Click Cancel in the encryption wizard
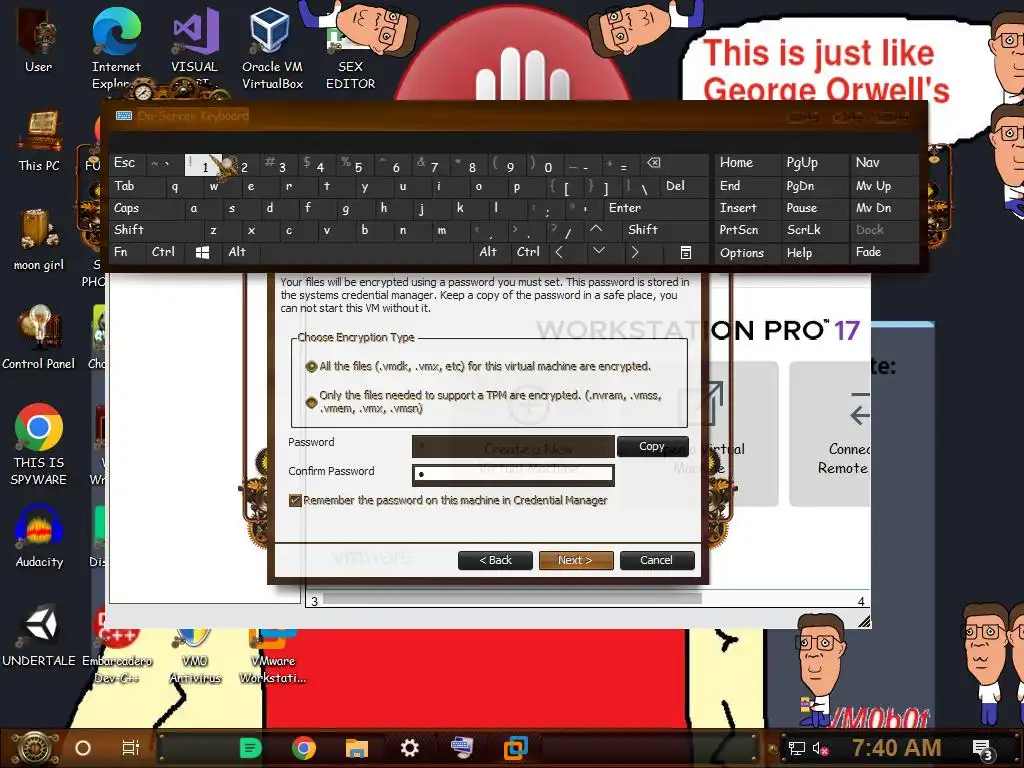1024x768 pixels. [x=656, y=560]
